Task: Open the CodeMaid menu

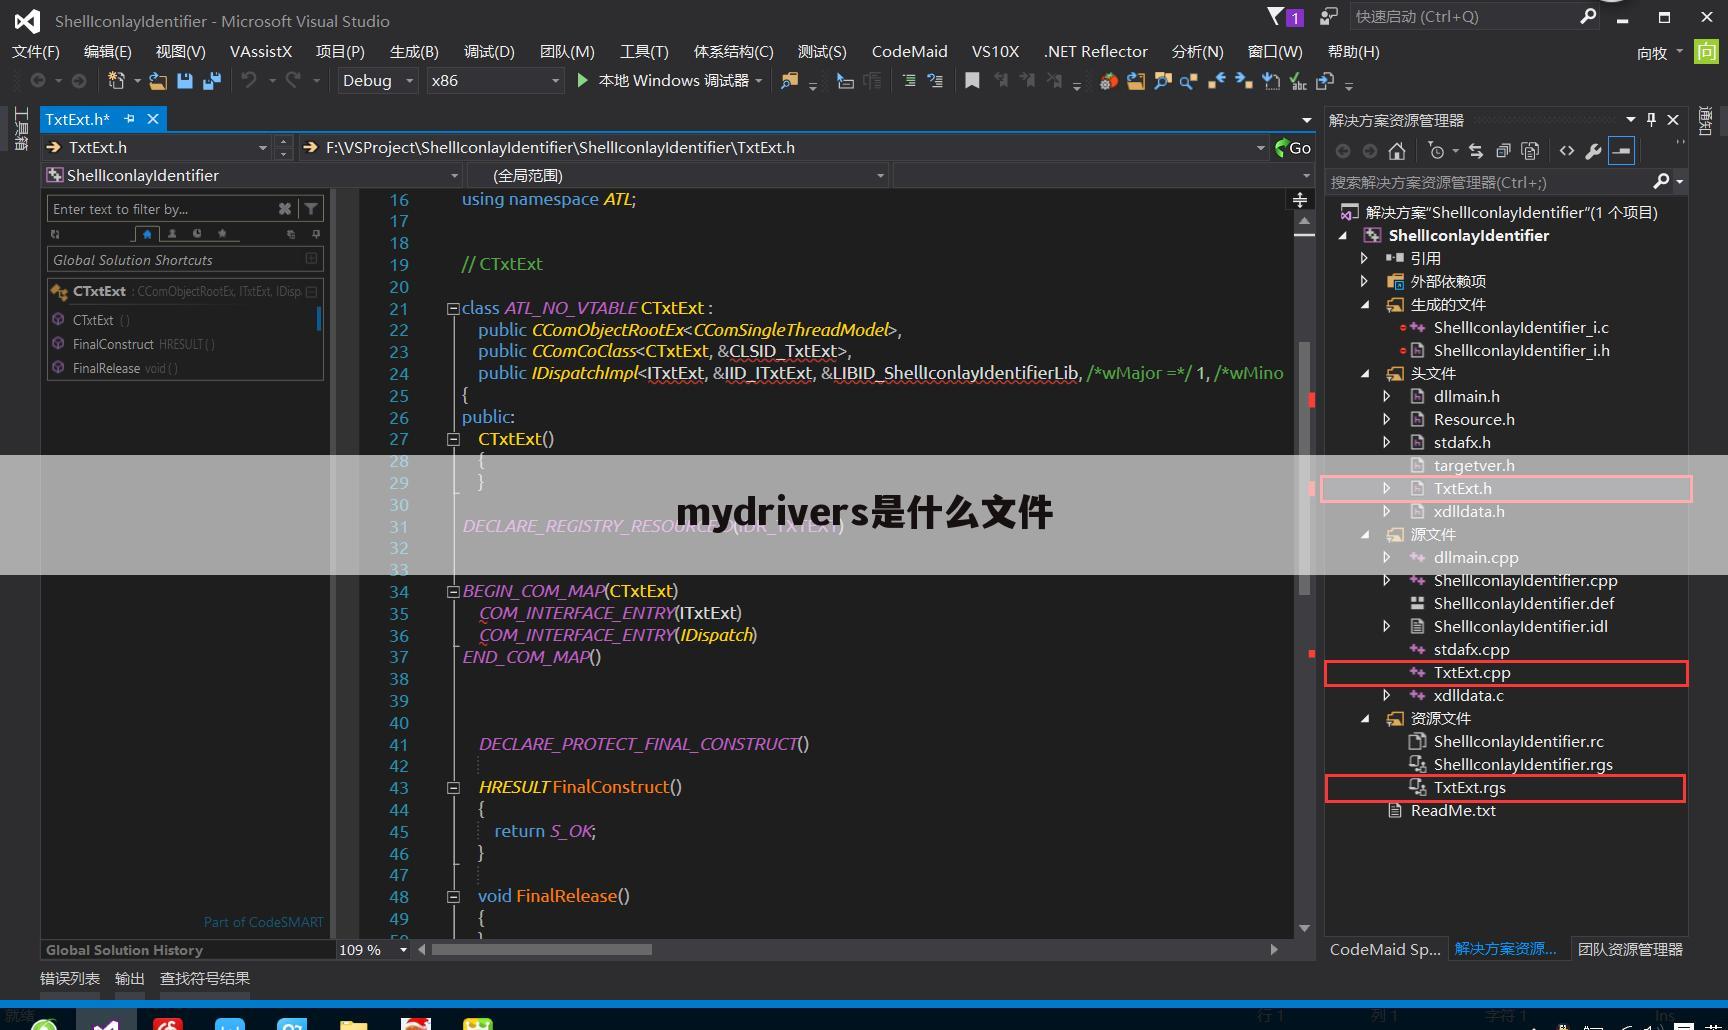Action: click(x=909, y=52)
